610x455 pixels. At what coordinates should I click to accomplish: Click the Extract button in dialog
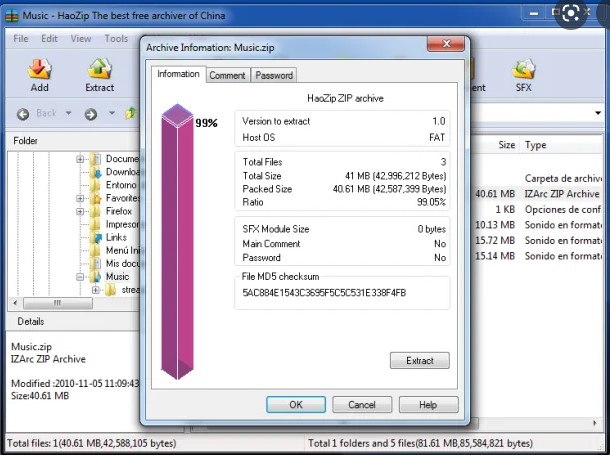pyautogui.click(x=419, y=360)
